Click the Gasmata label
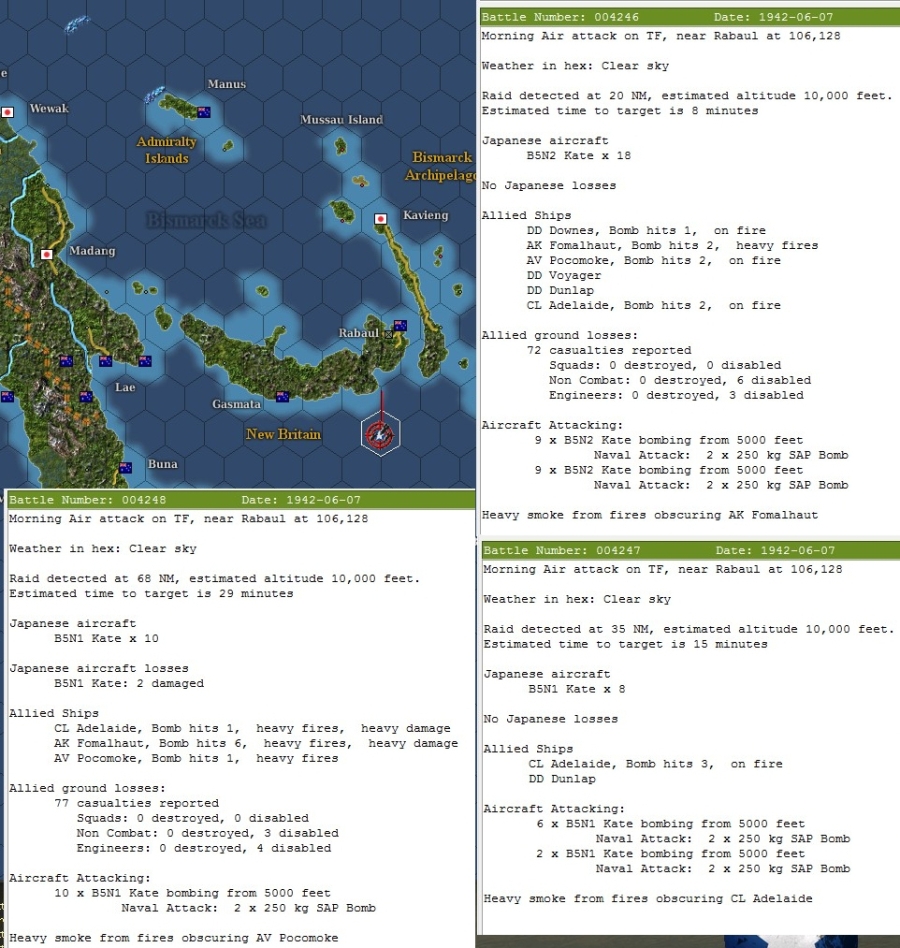 click(236, 404)
